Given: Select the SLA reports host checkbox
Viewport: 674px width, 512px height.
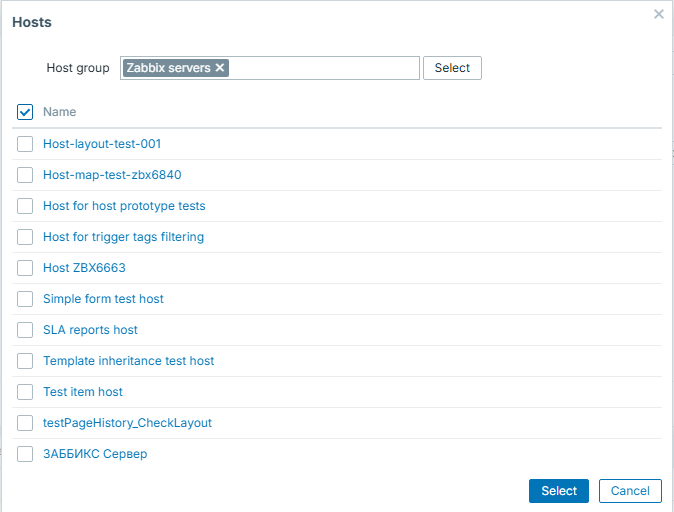Looking at the screenshot, I should tap(25, 330).
